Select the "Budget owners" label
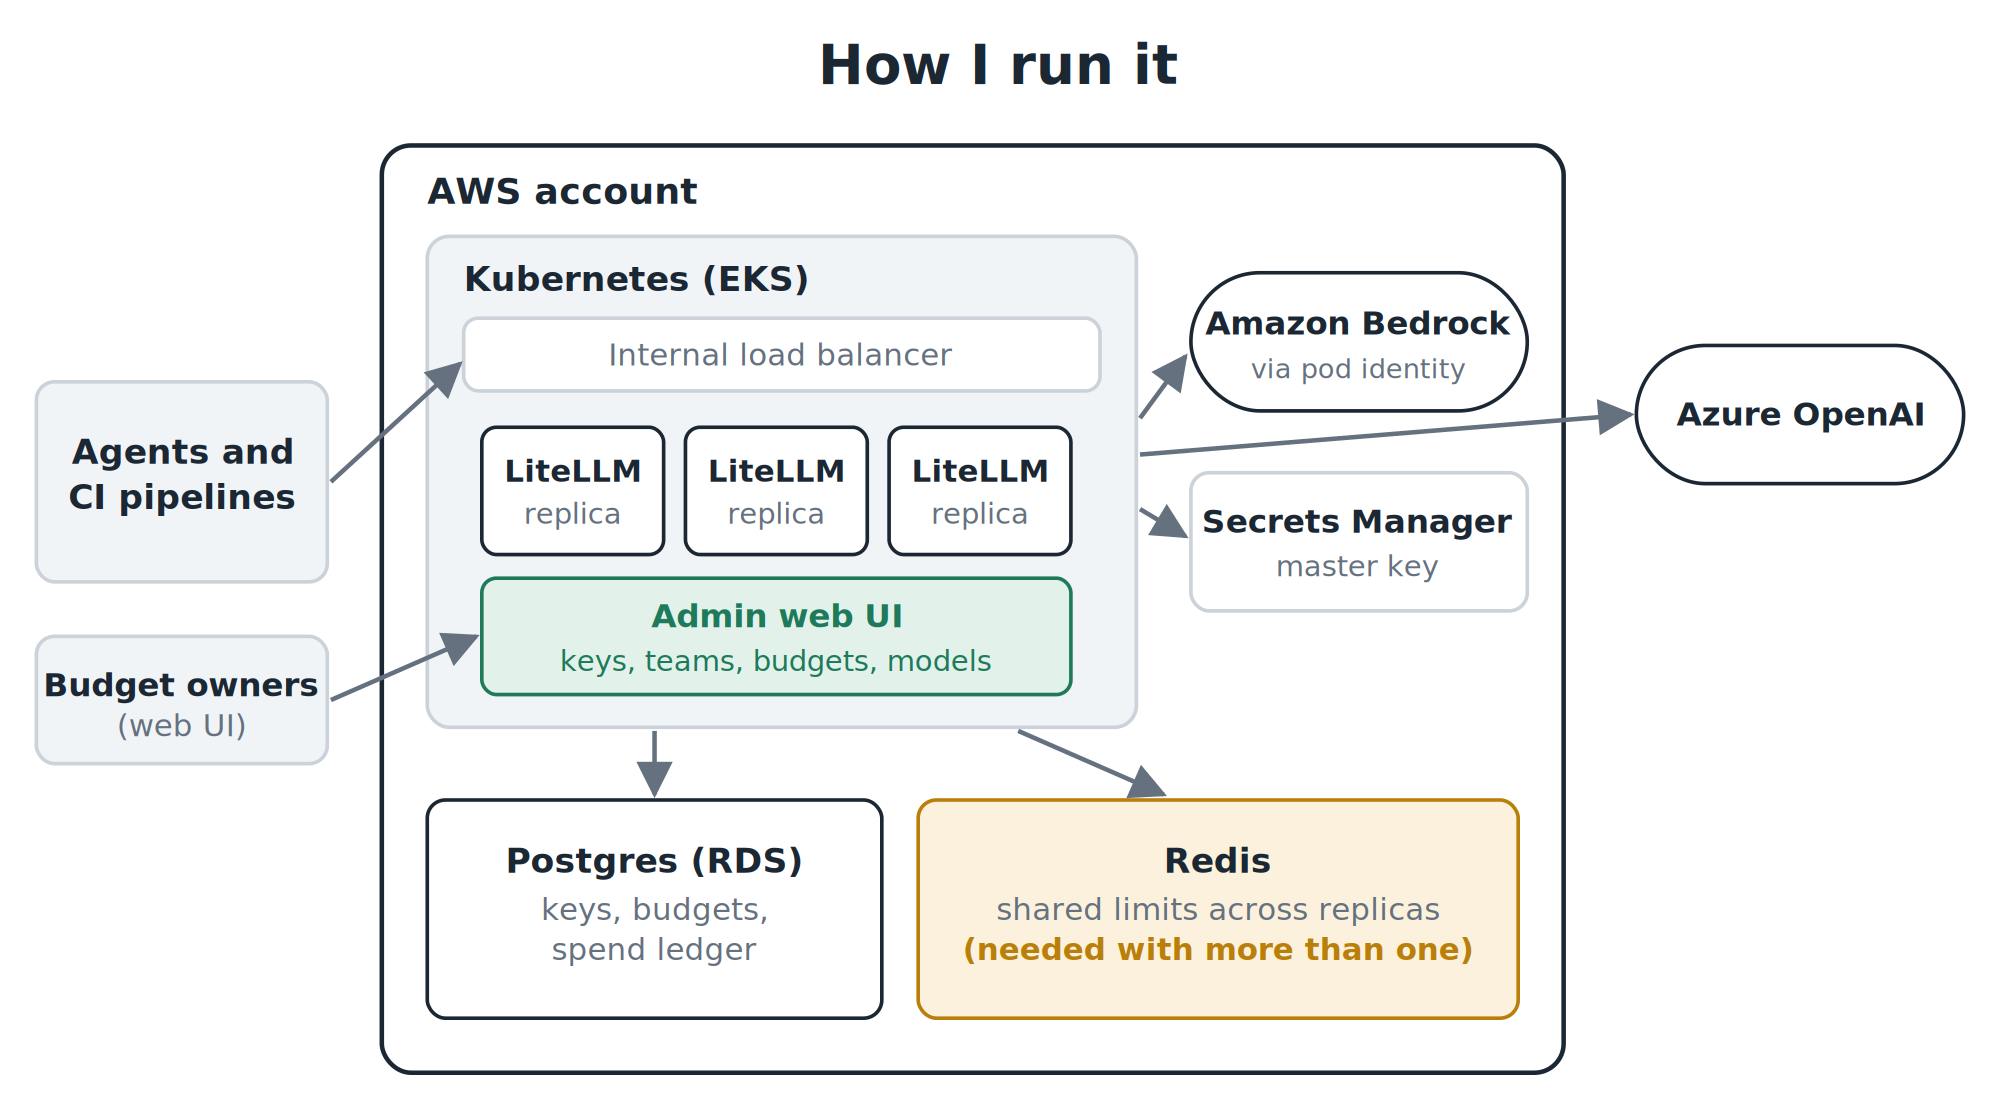 181,685
